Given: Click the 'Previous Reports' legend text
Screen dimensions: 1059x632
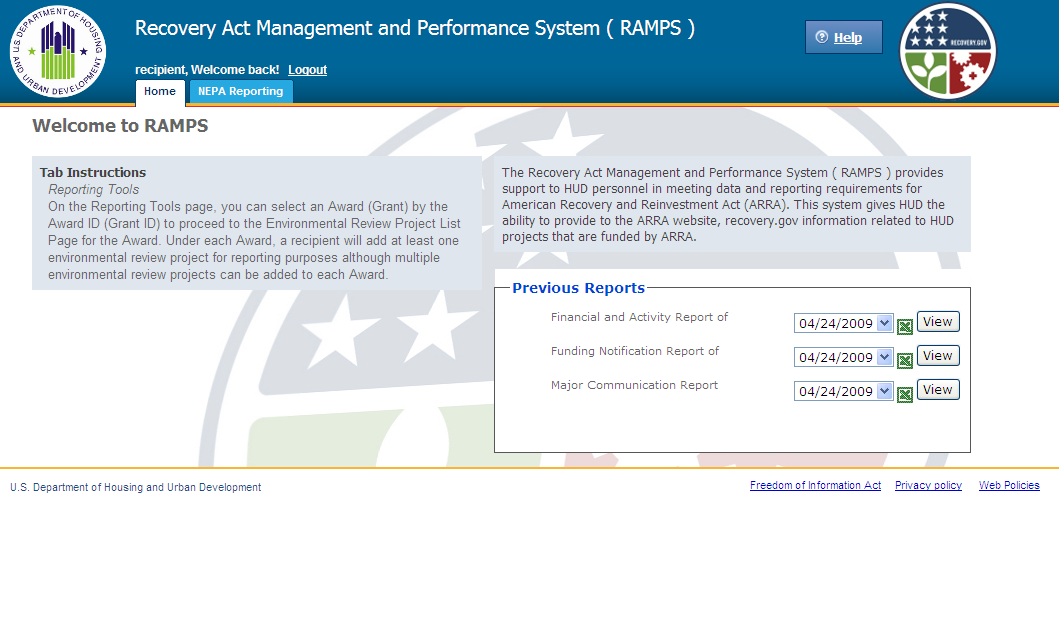Looking at the screenshot, I should point(579,288).
